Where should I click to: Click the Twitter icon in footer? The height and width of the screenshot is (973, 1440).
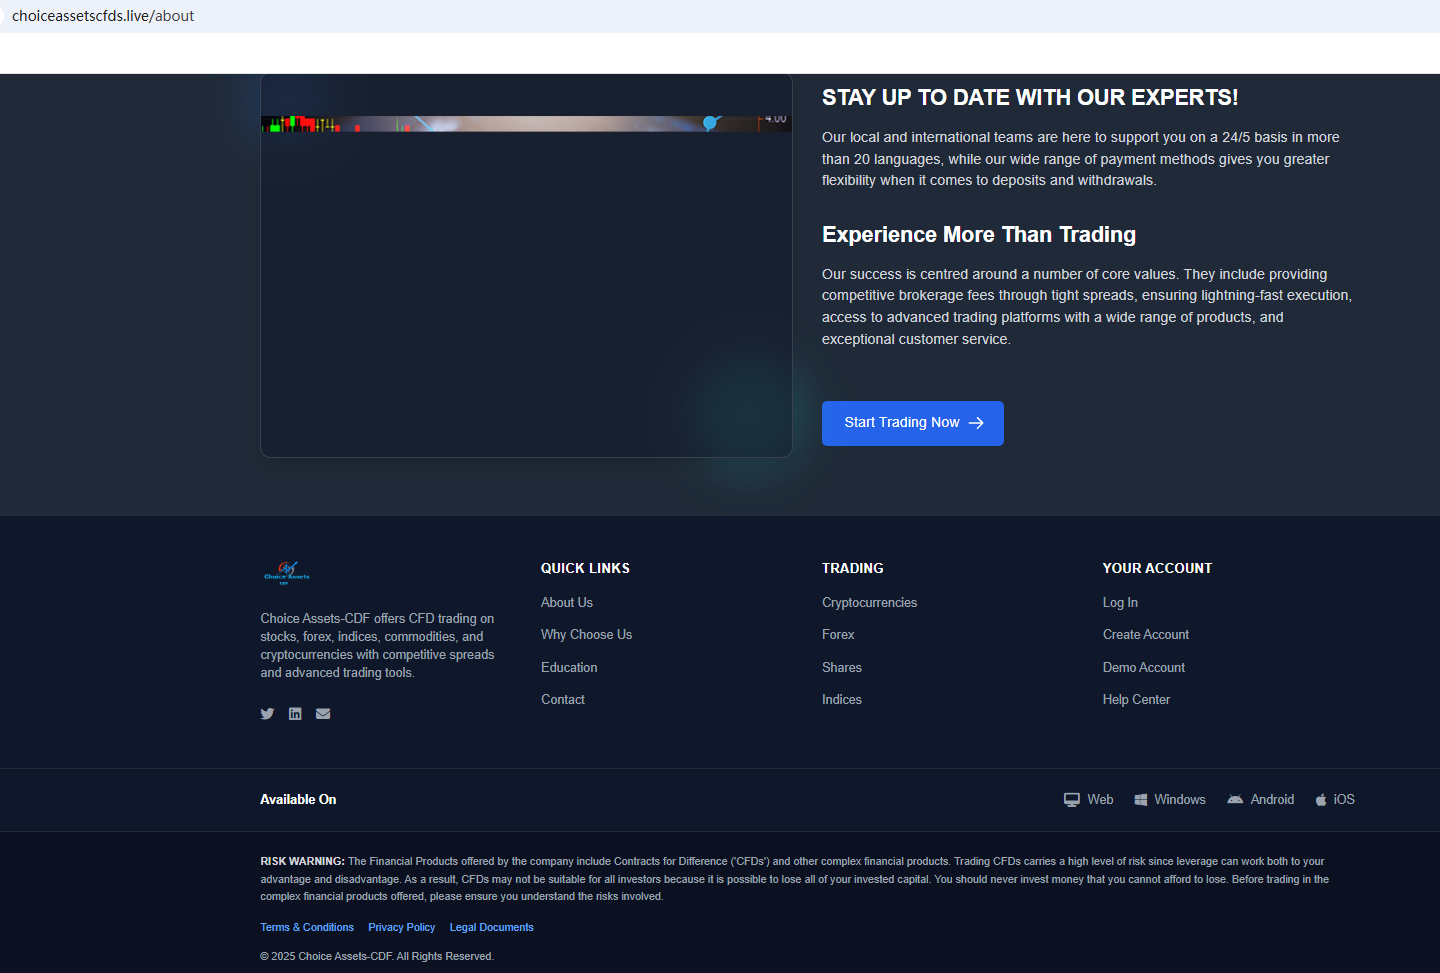[267, 714]
